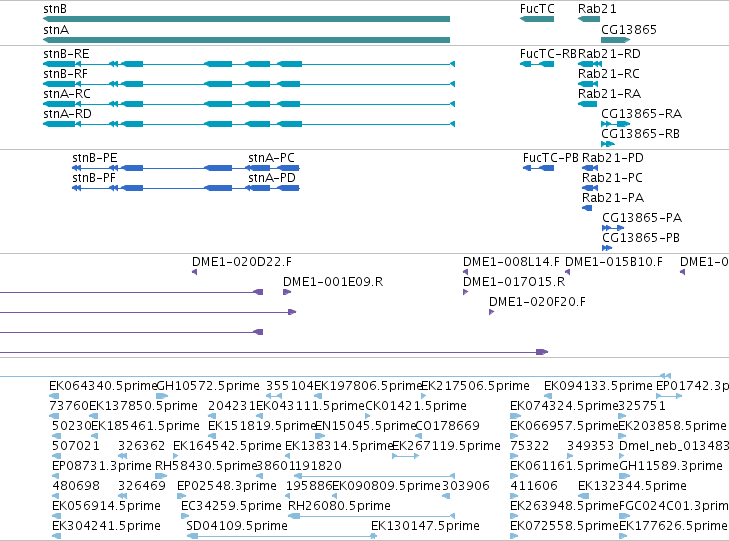Select the stnB gene span bar
This screenshot has height=541, width=729.
246,19
